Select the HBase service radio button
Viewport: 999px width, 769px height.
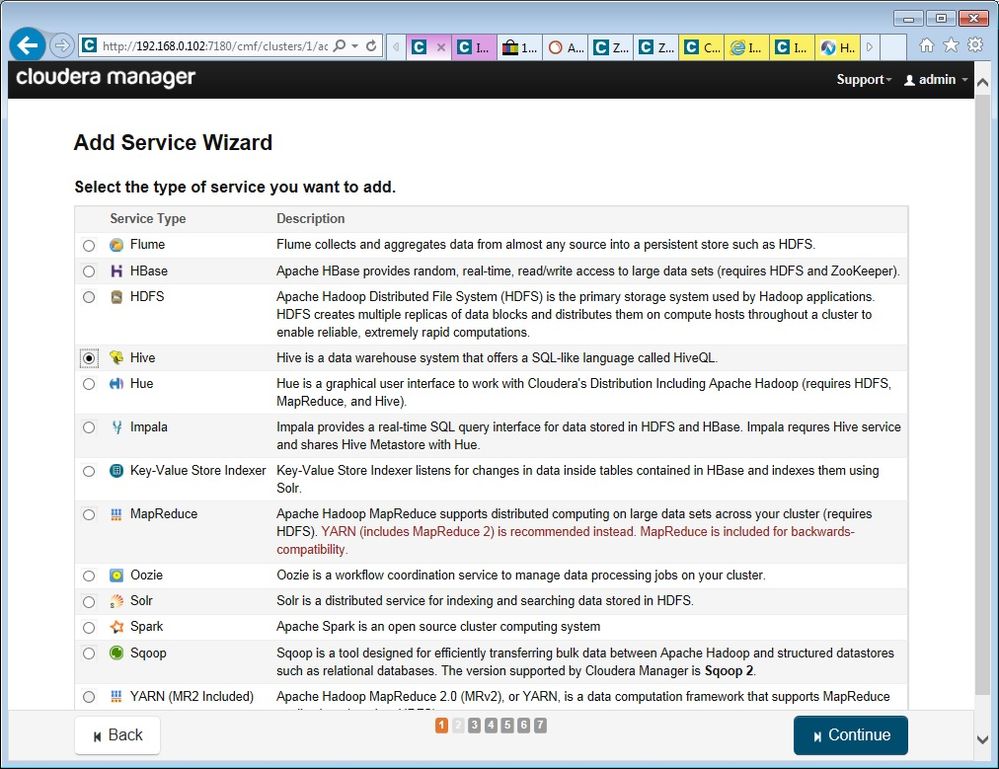pyautogui.click(x=89, y=271)
